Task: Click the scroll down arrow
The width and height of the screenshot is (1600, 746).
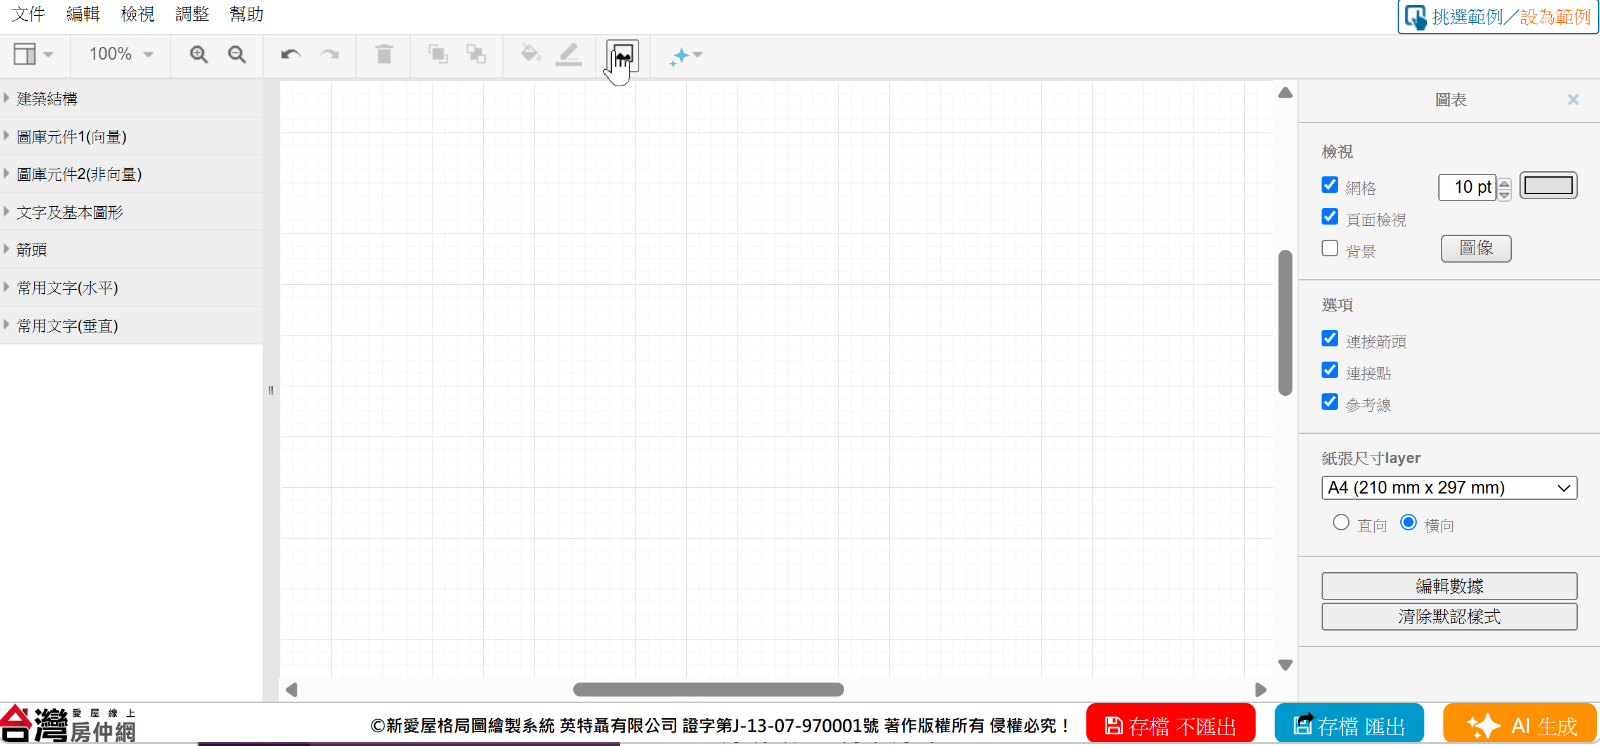Action: click(x=1285, y=665)
